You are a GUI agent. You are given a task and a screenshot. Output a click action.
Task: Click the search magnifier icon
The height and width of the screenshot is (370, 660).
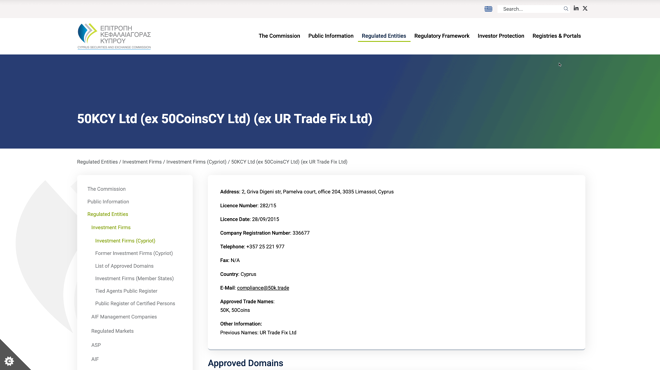point(566,9)
